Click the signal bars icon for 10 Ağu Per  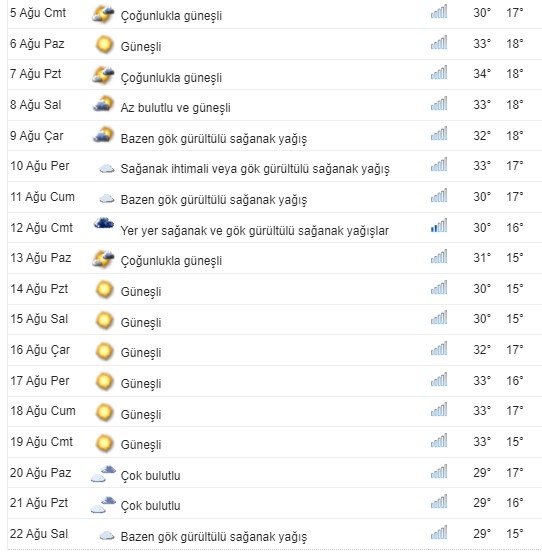point(439,164)
